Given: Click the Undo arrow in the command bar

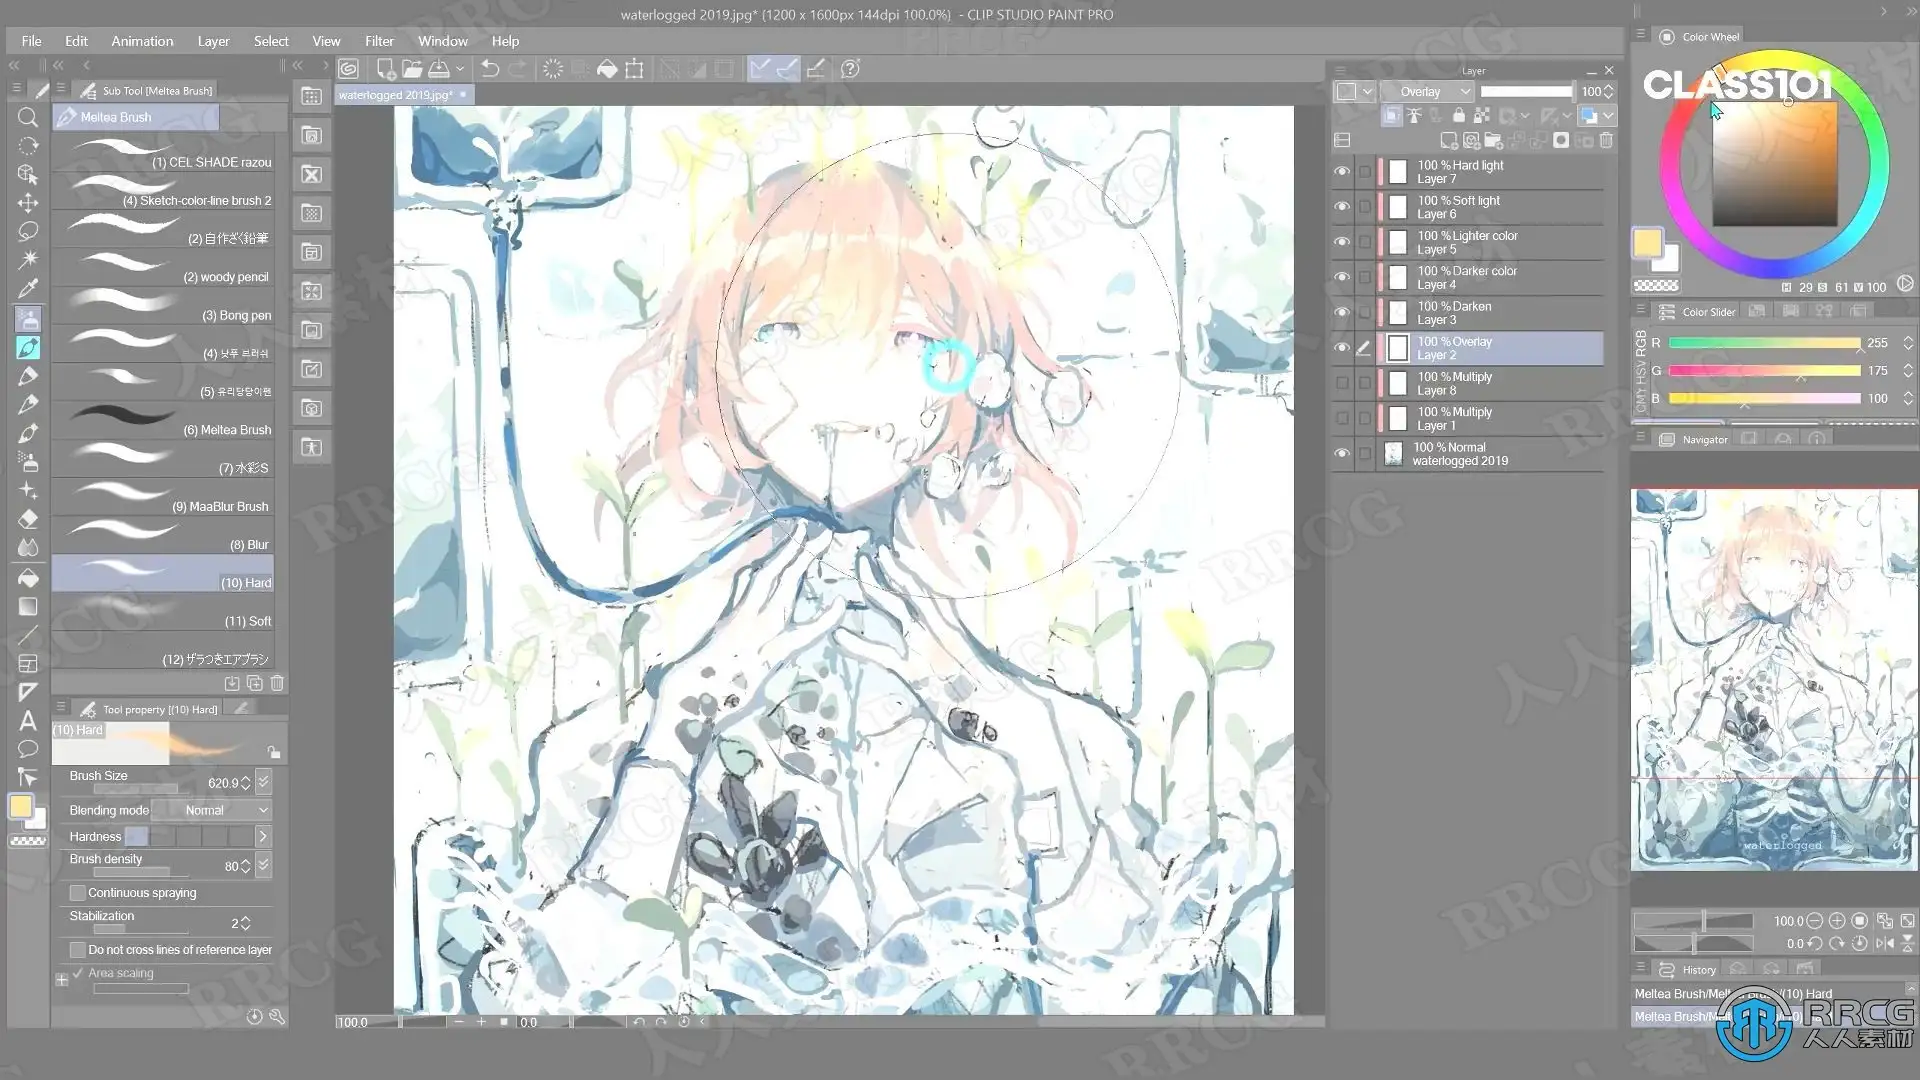Looking at the screenshot, I should 490,69.
